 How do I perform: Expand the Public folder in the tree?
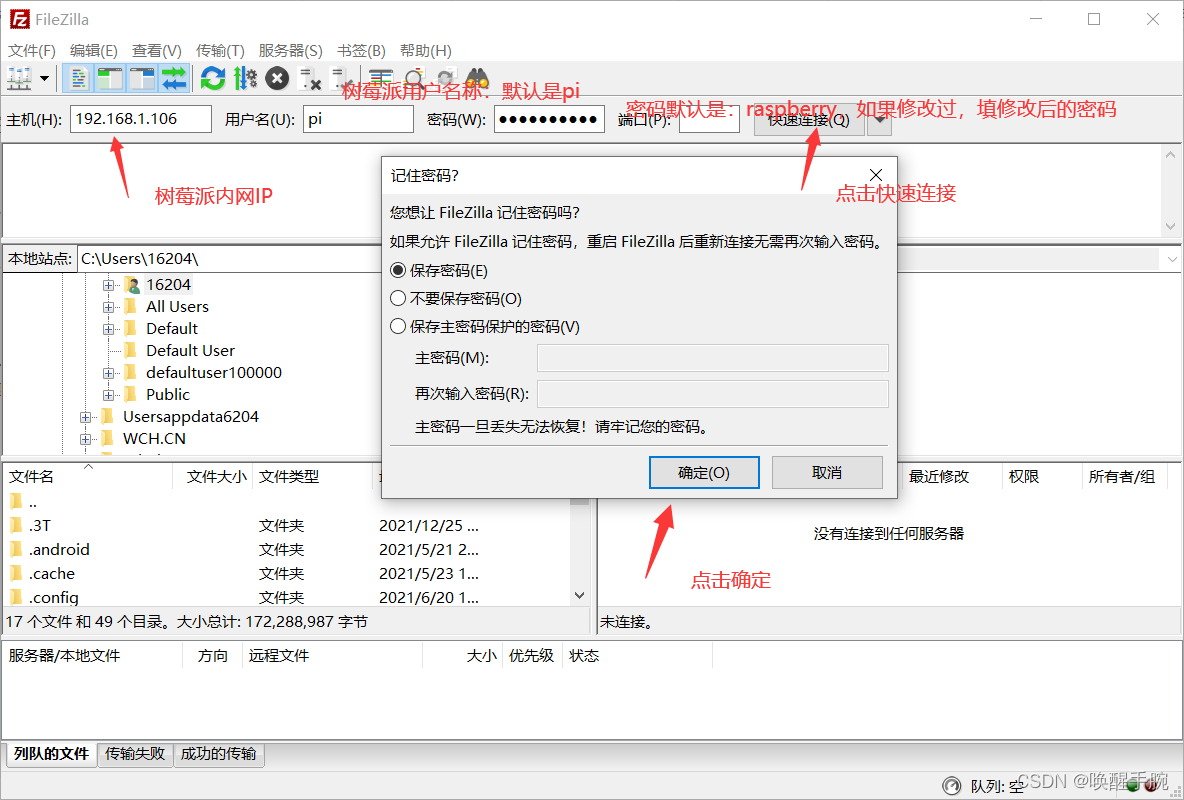(109, 394)
